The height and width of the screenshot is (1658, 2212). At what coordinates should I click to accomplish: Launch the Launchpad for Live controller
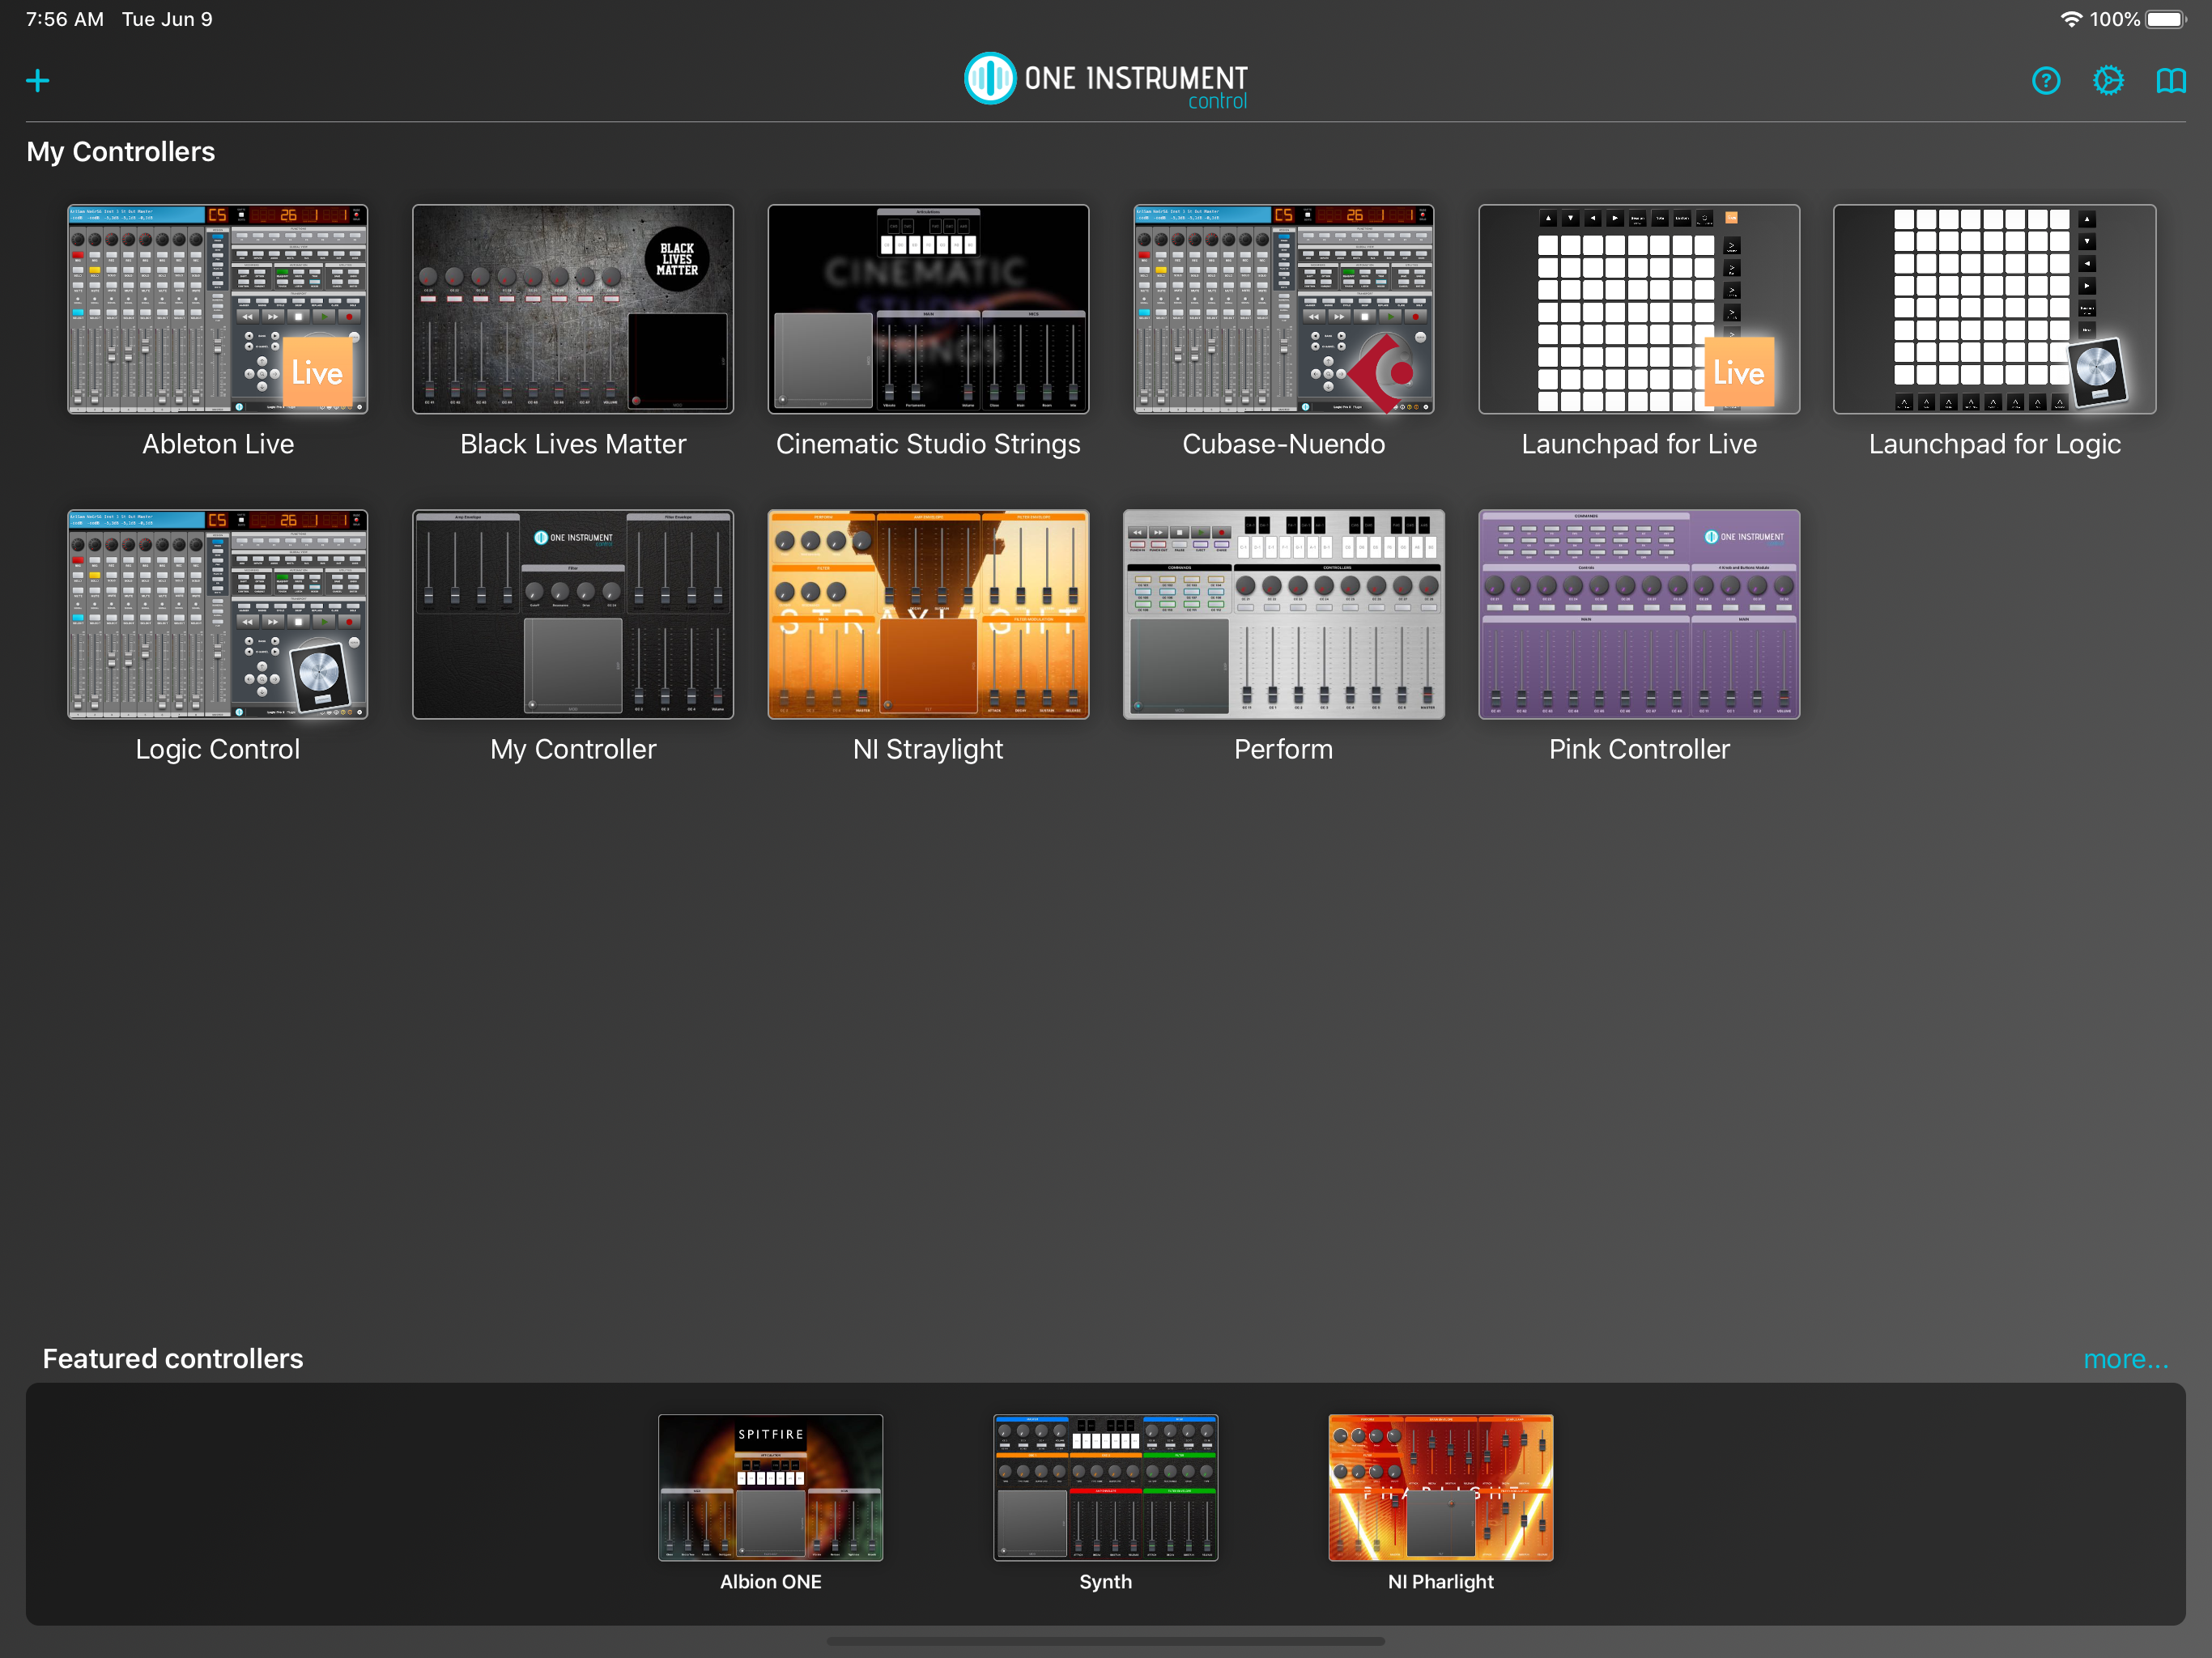click(x=1638, y=309)
